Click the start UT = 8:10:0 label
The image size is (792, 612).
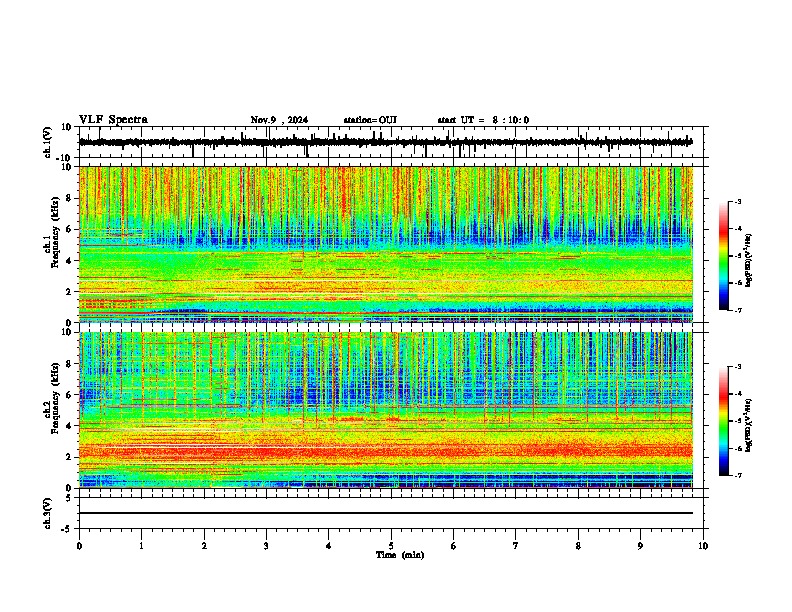(483, 120)
